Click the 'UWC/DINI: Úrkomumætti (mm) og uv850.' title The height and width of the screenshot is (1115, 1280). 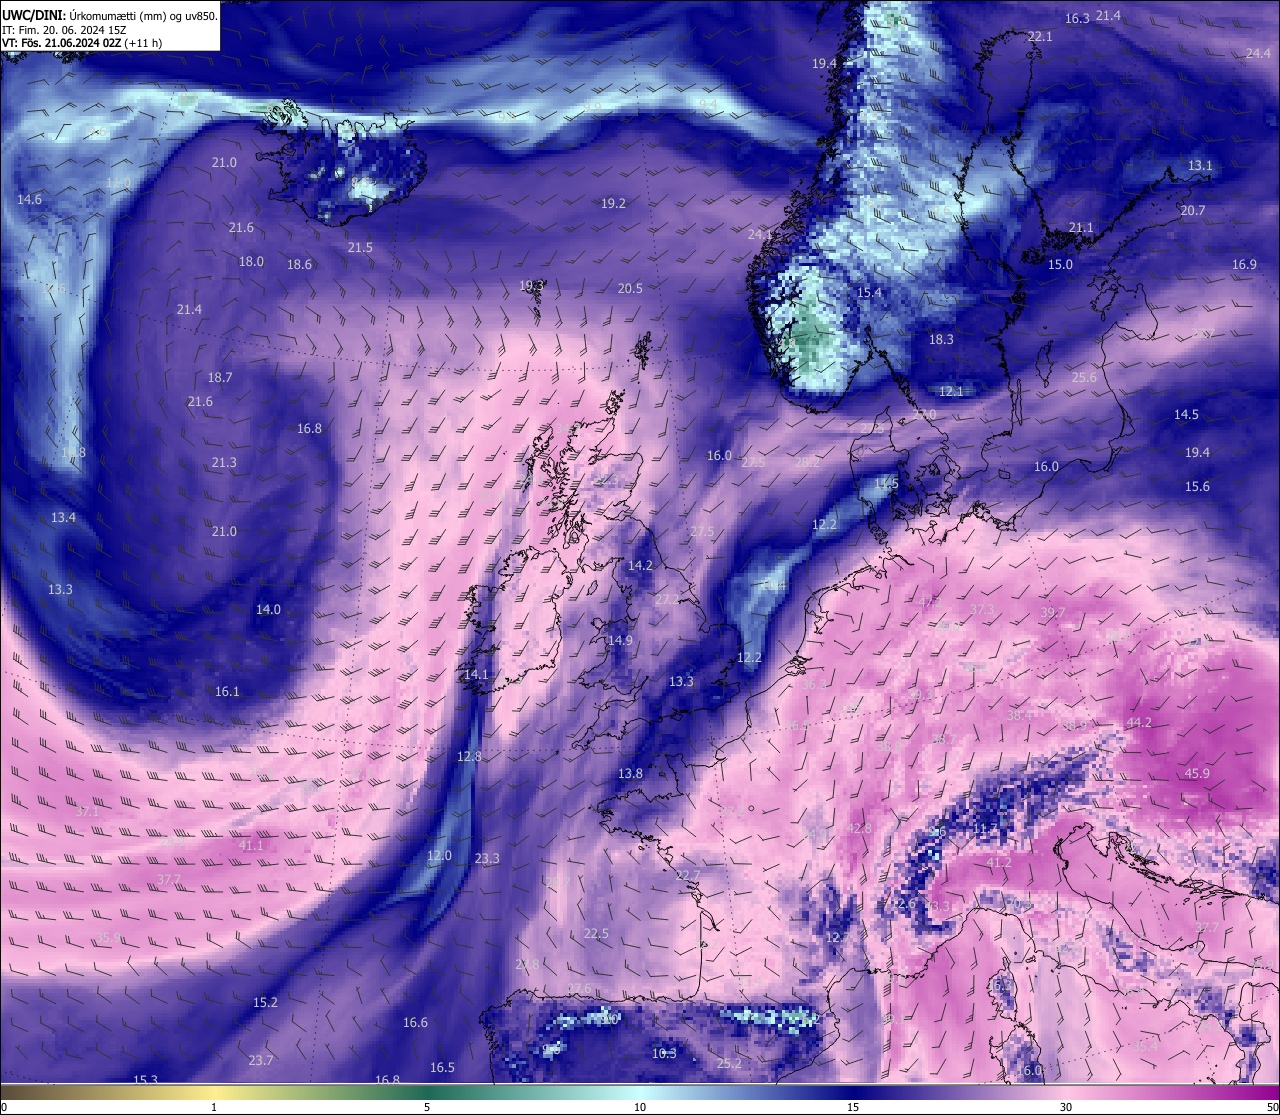(x=110, y=16)
